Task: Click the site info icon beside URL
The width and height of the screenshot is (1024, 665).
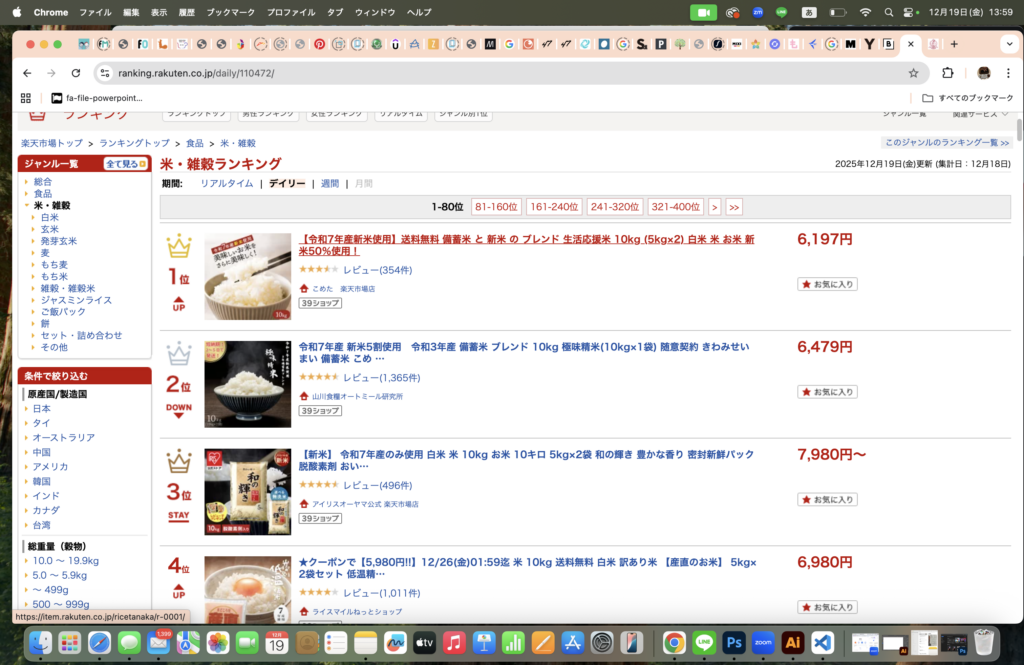Action: [105, 73]
